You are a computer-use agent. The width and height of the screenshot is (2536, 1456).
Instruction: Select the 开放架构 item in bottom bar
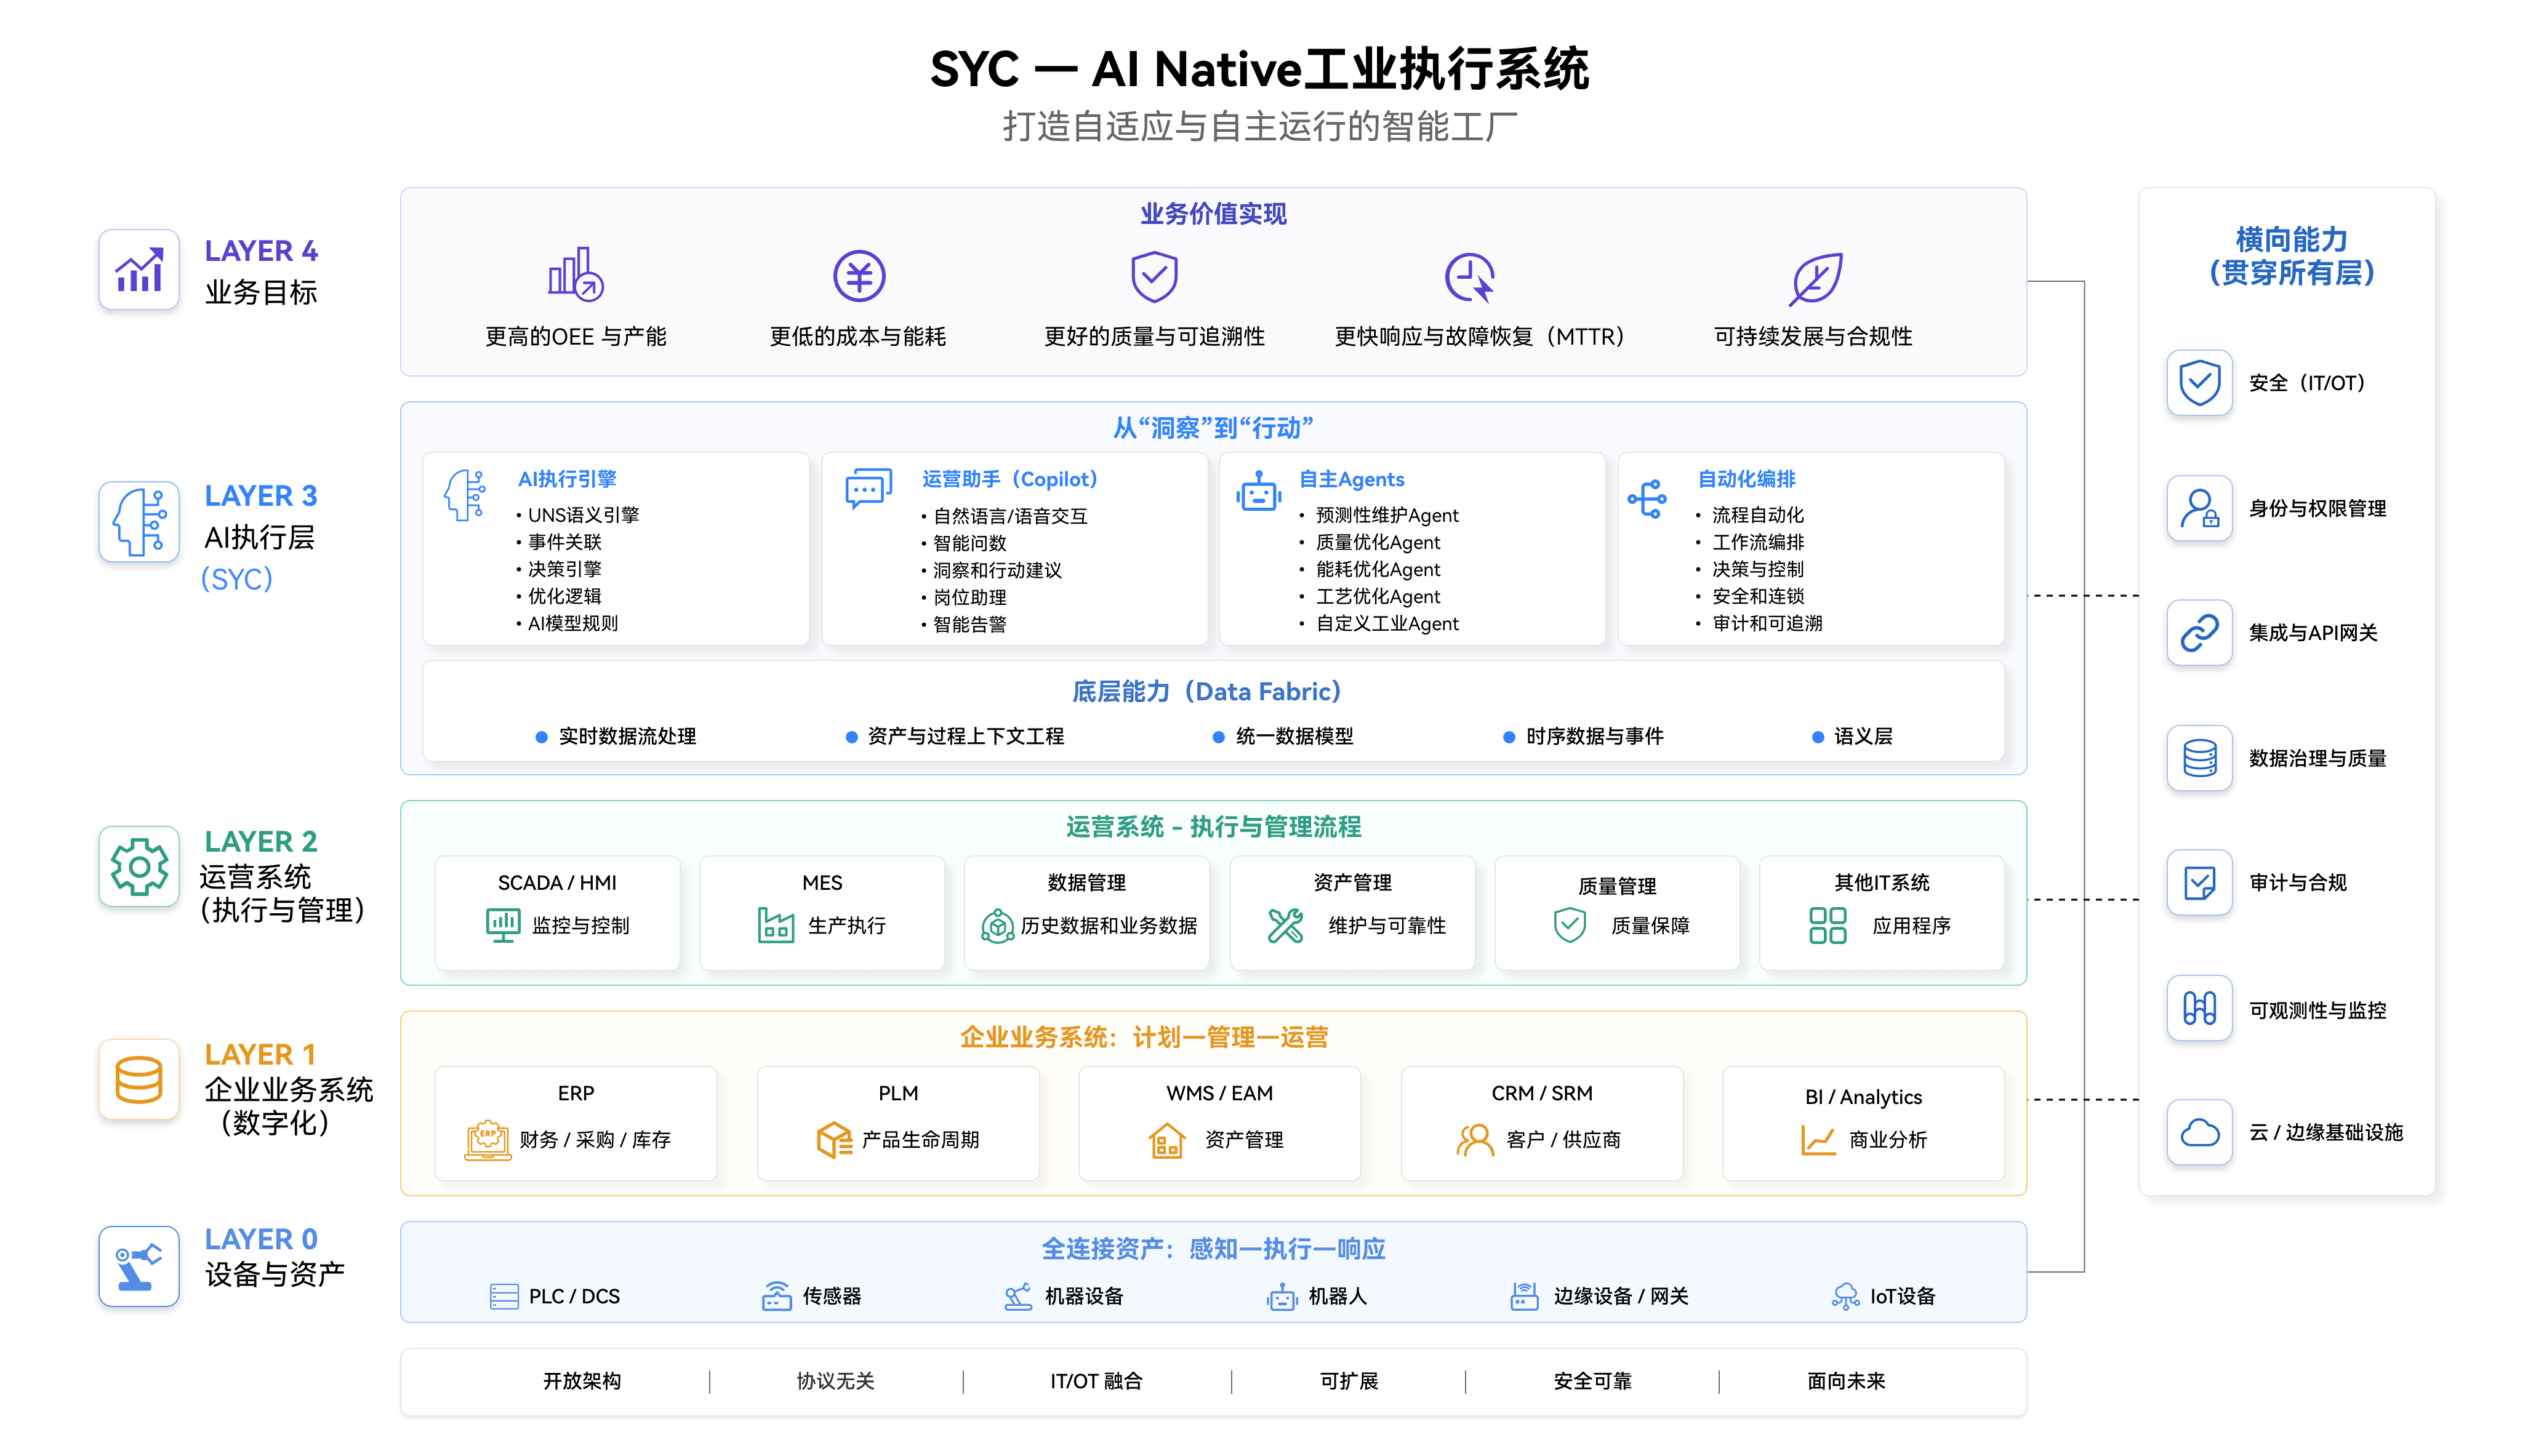click(582, 1381)
